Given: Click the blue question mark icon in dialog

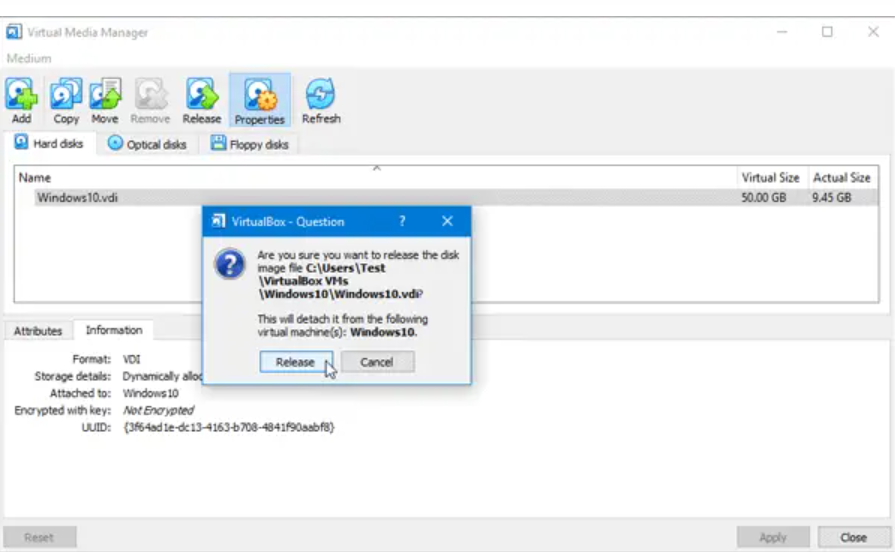Looking at the screenshot, I should [x=229, y=264].
